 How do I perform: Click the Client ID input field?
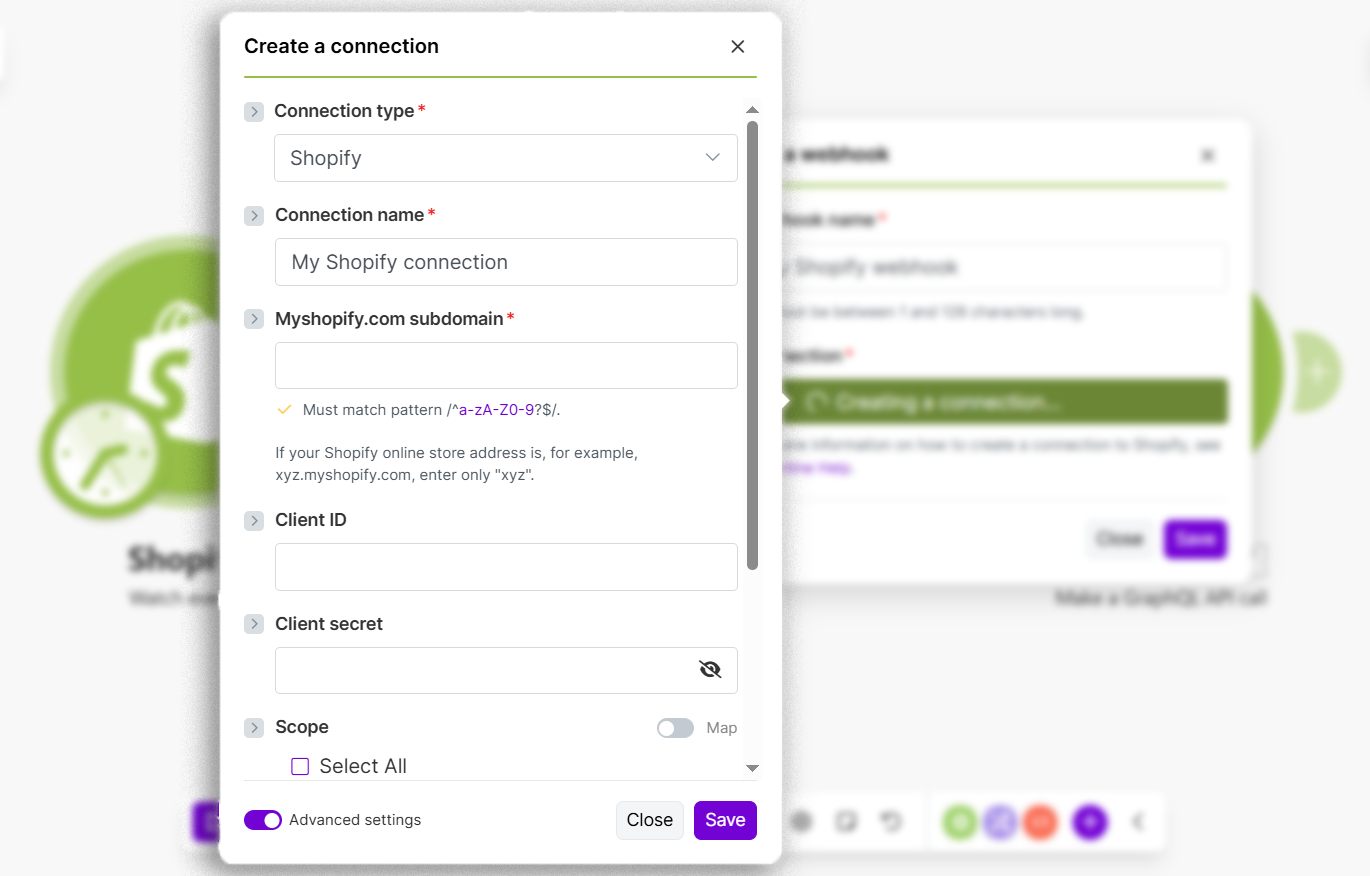pyautogui.click(x=506, y=567)
